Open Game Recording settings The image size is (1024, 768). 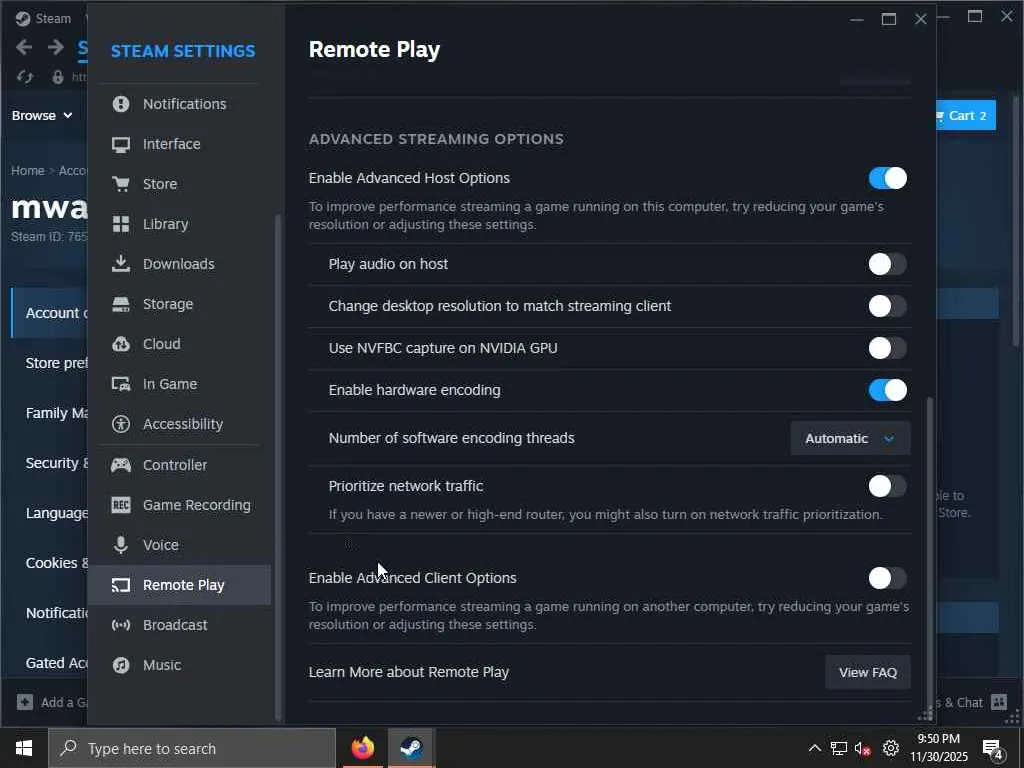click(179, 505)
